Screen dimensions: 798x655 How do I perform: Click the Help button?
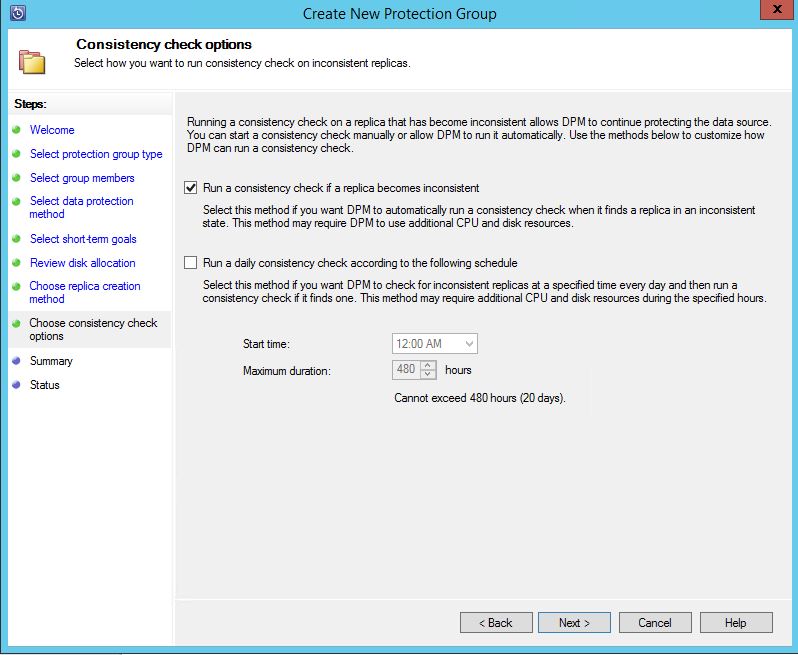736,622
